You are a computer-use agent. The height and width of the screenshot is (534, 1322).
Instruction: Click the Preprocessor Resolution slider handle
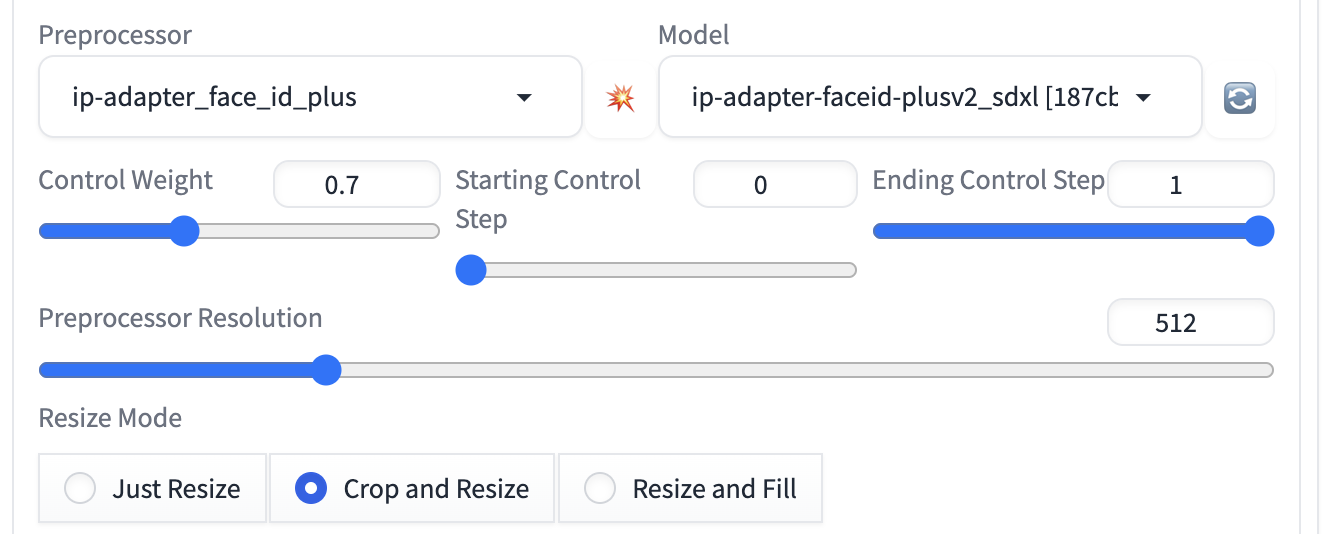coord(325,370)
